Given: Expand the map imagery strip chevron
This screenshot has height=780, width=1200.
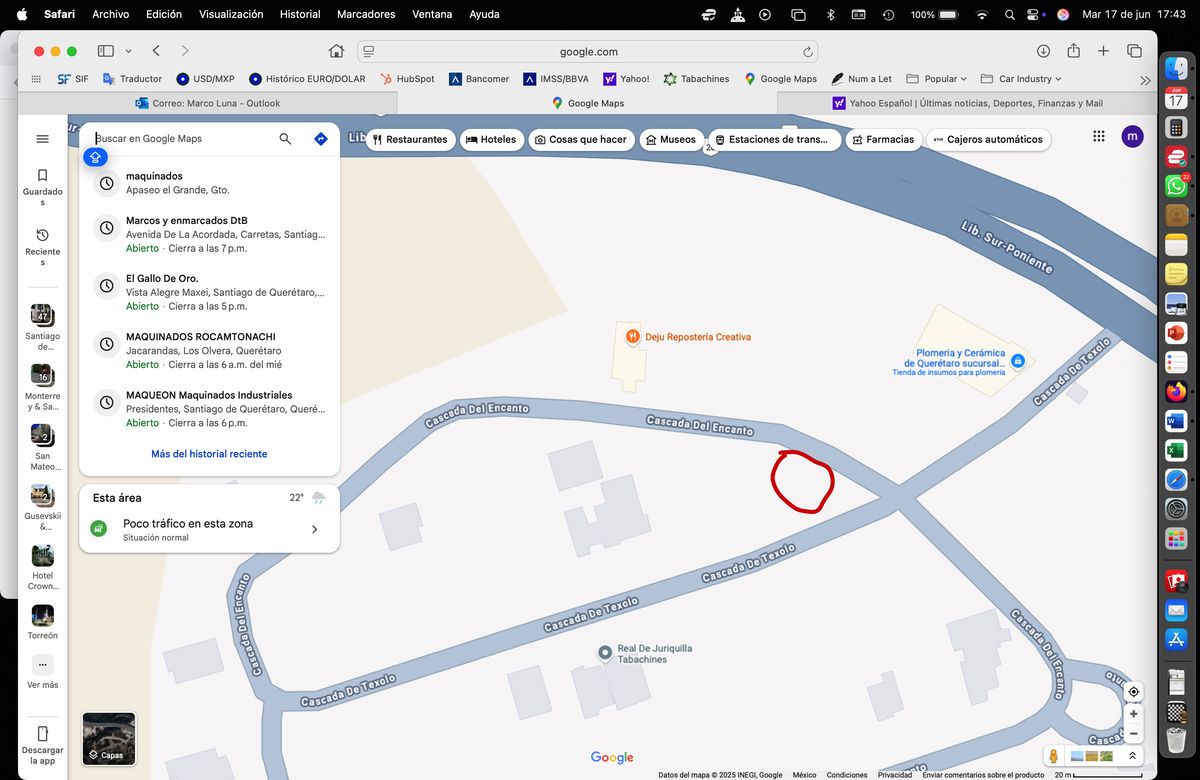Looking at the screenshot, I should tap(1133, 756).
